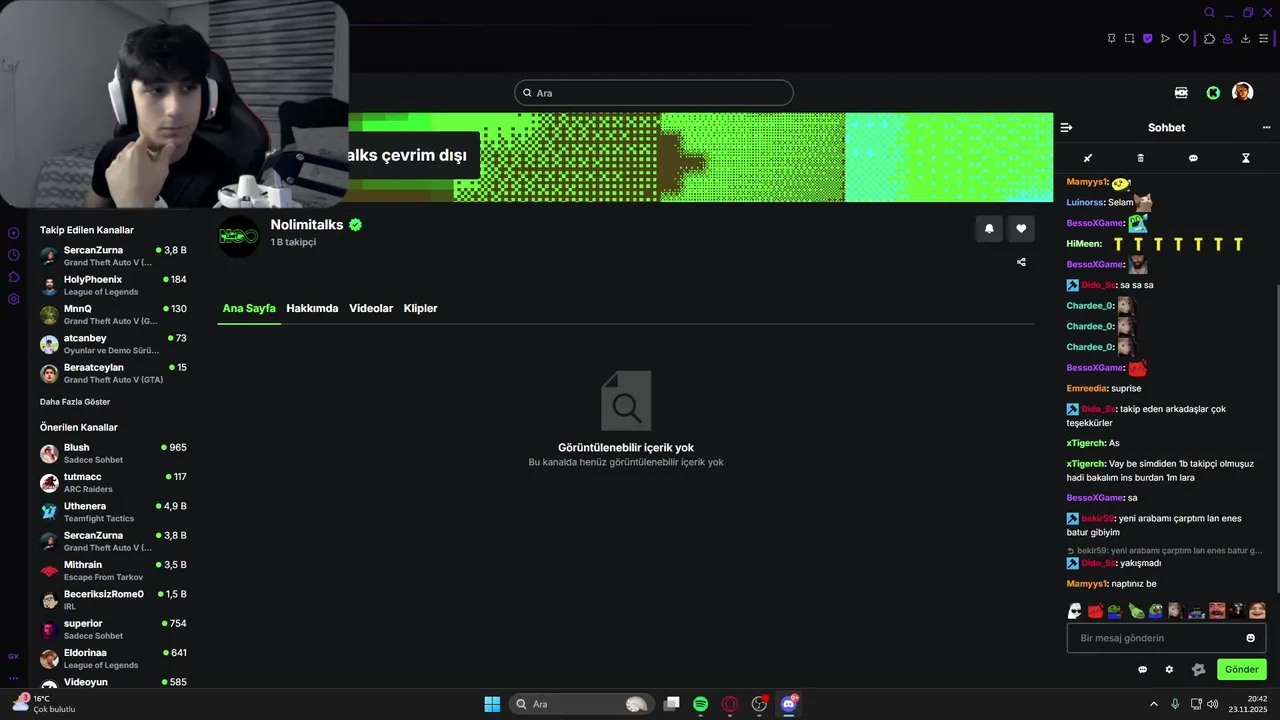Open the Kick green K logo icon
The width and height of the screenshot is (1280, 720).
(1213, 92)
